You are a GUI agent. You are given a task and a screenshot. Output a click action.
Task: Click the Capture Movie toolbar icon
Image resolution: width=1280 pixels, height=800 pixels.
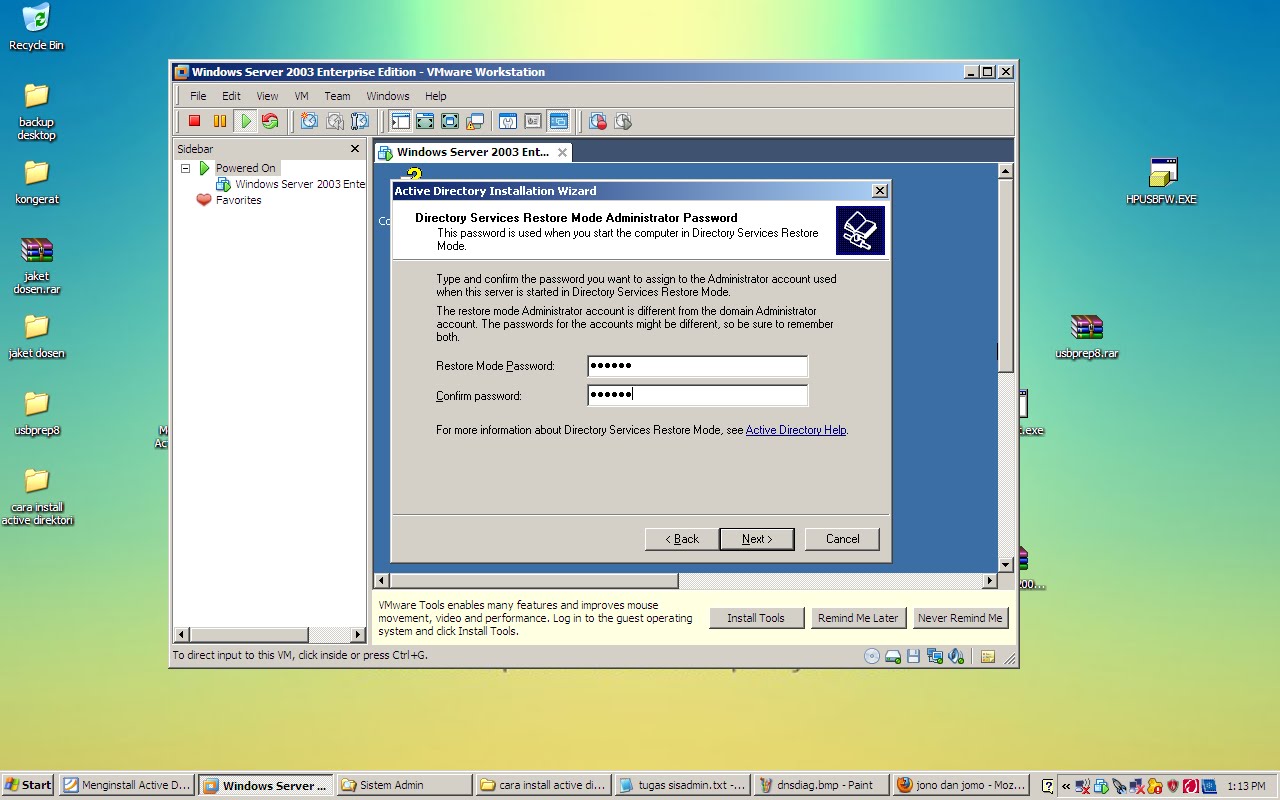[x=598, y=121]
